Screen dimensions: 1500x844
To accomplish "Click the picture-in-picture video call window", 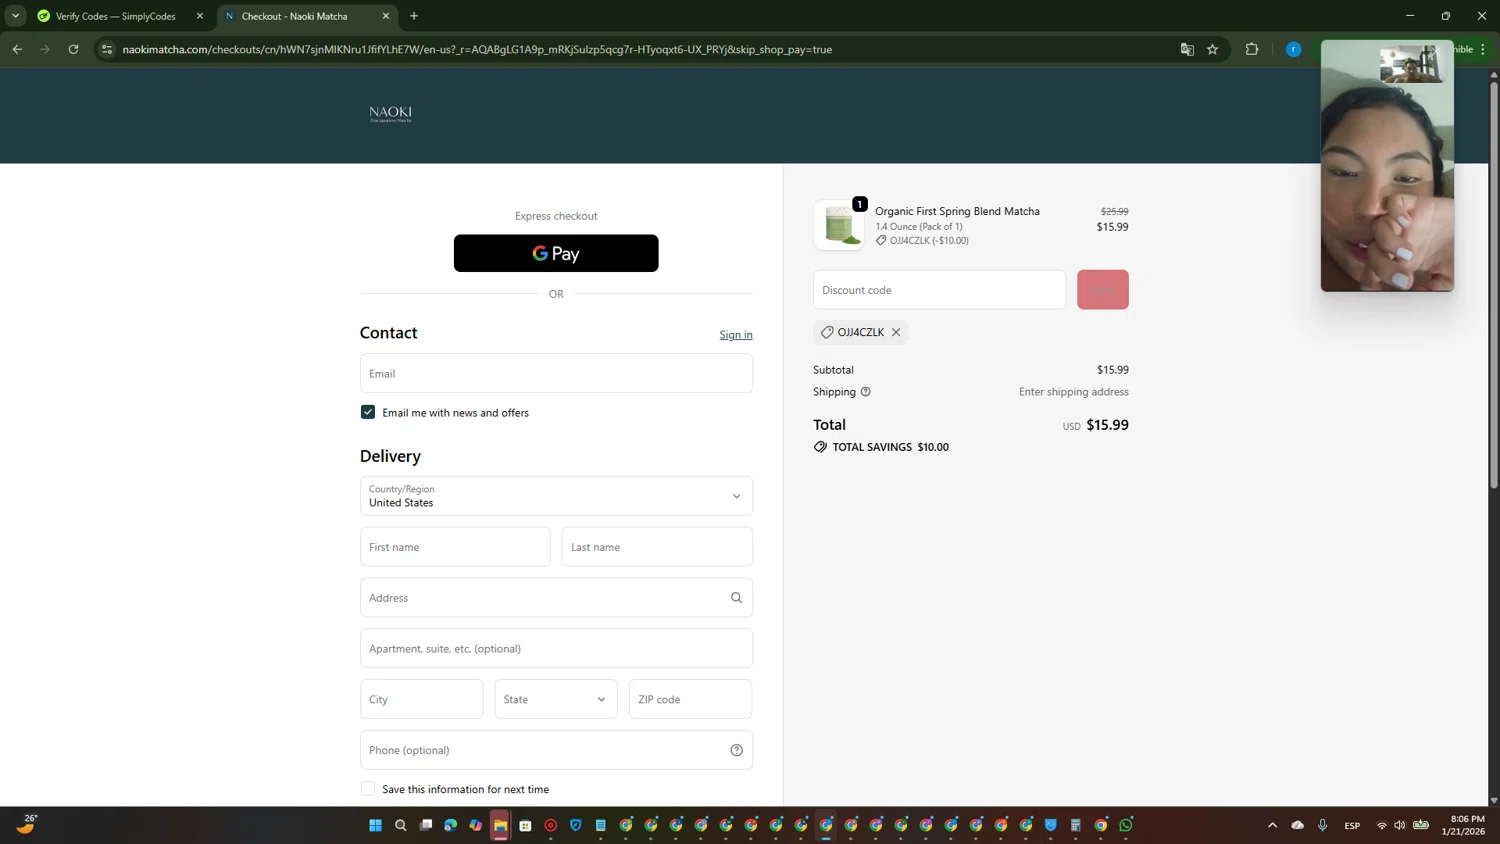I will [1387, 166].
